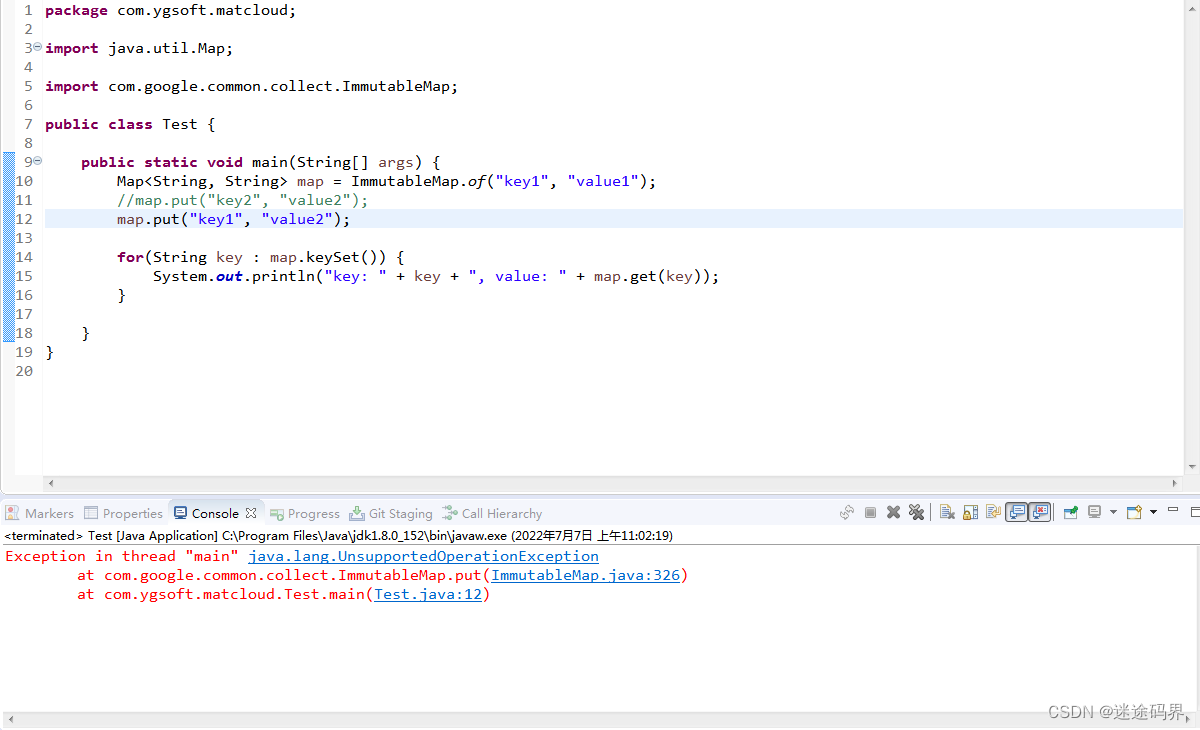This screenshot has width=1200, height=730.
Task: Click the System.out.println statement
Action: (436, 276)
